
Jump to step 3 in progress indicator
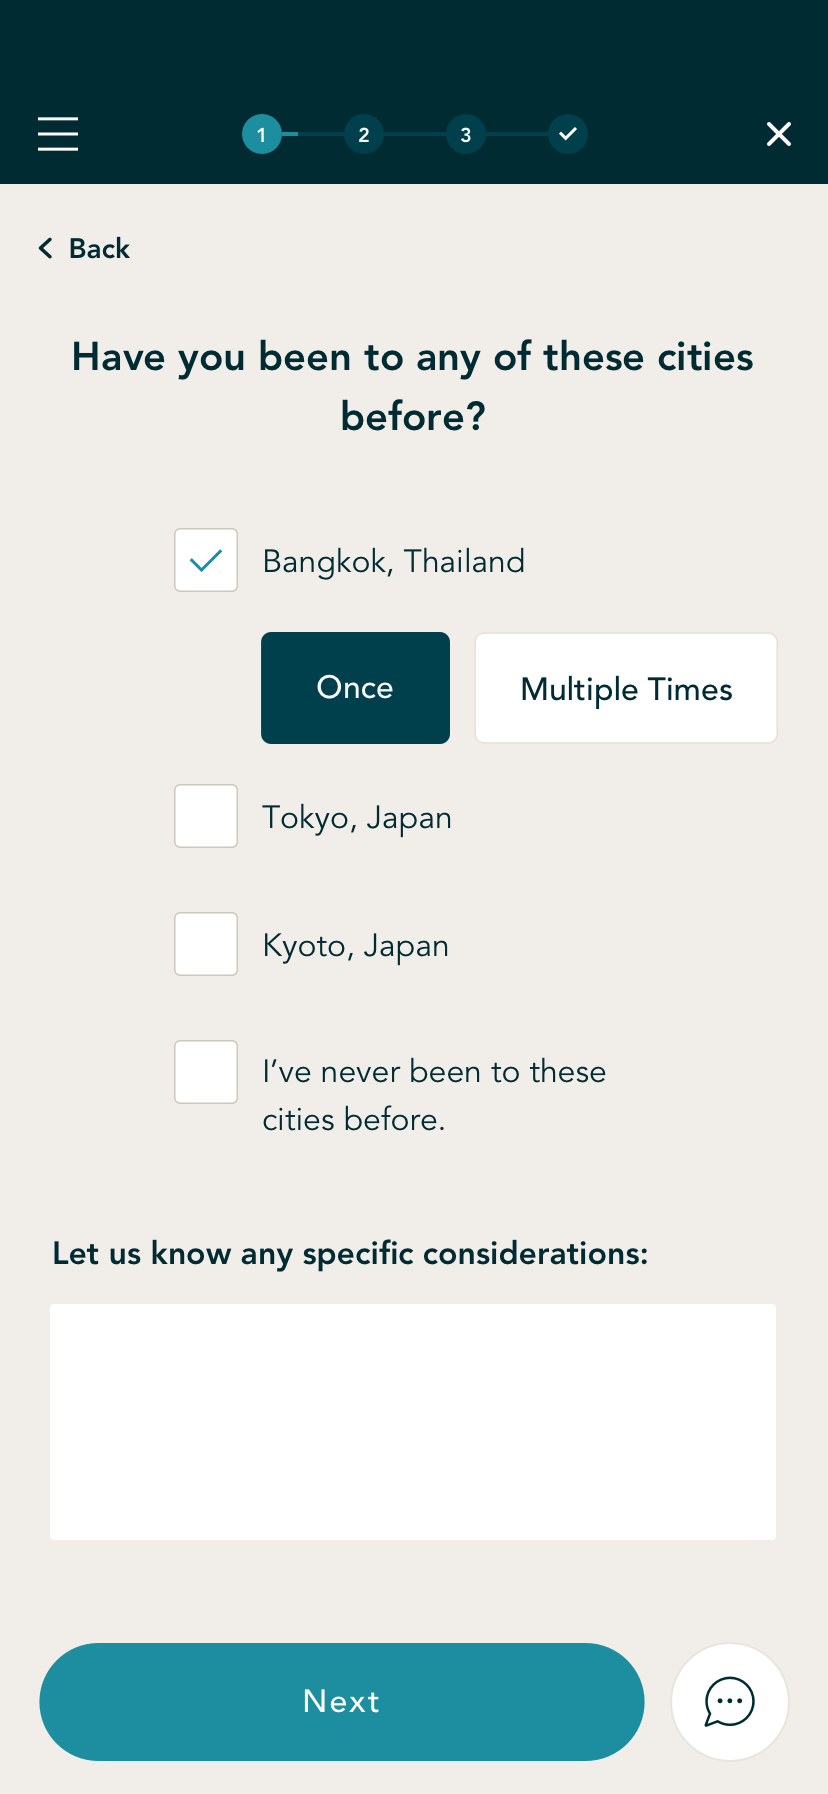click(x=466, y=134)
